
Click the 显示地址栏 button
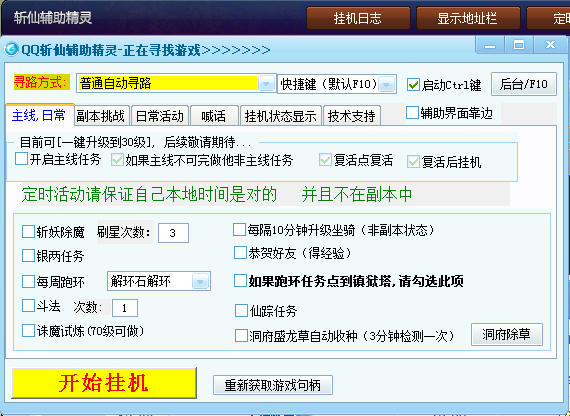pyautogui.click(x=468, y=18)
